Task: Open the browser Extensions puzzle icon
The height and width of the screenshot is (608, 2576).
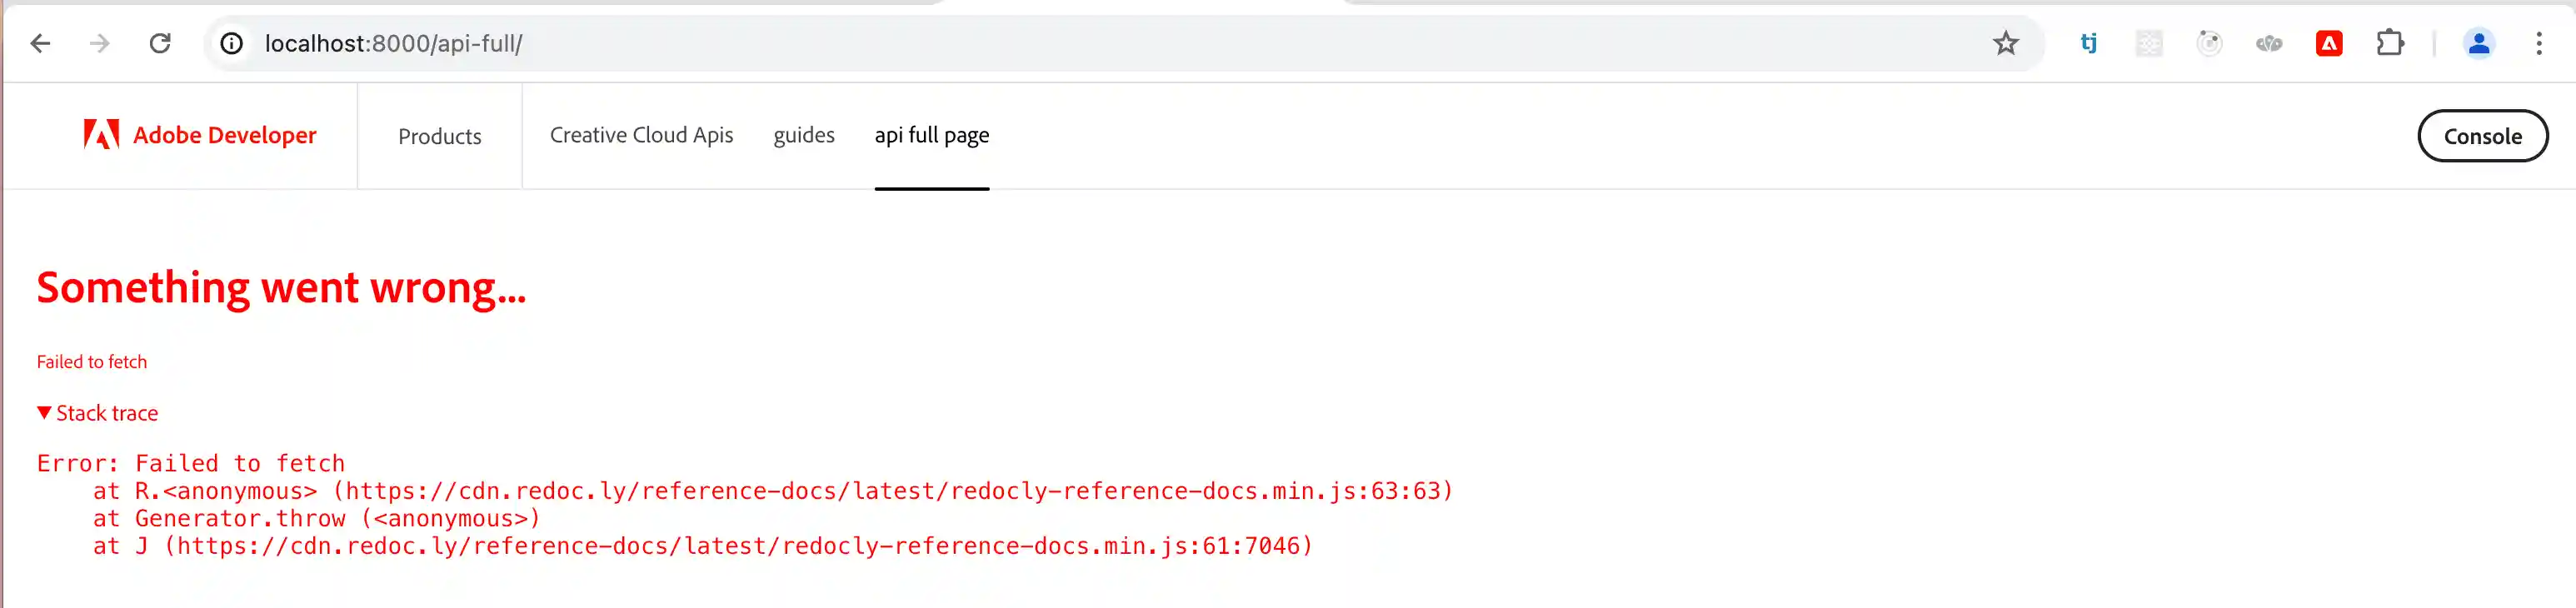Action: [2391, 43]
